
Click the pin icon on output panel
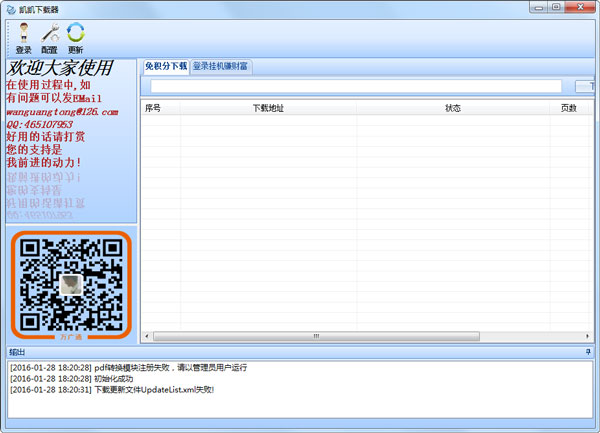point(588,352)
